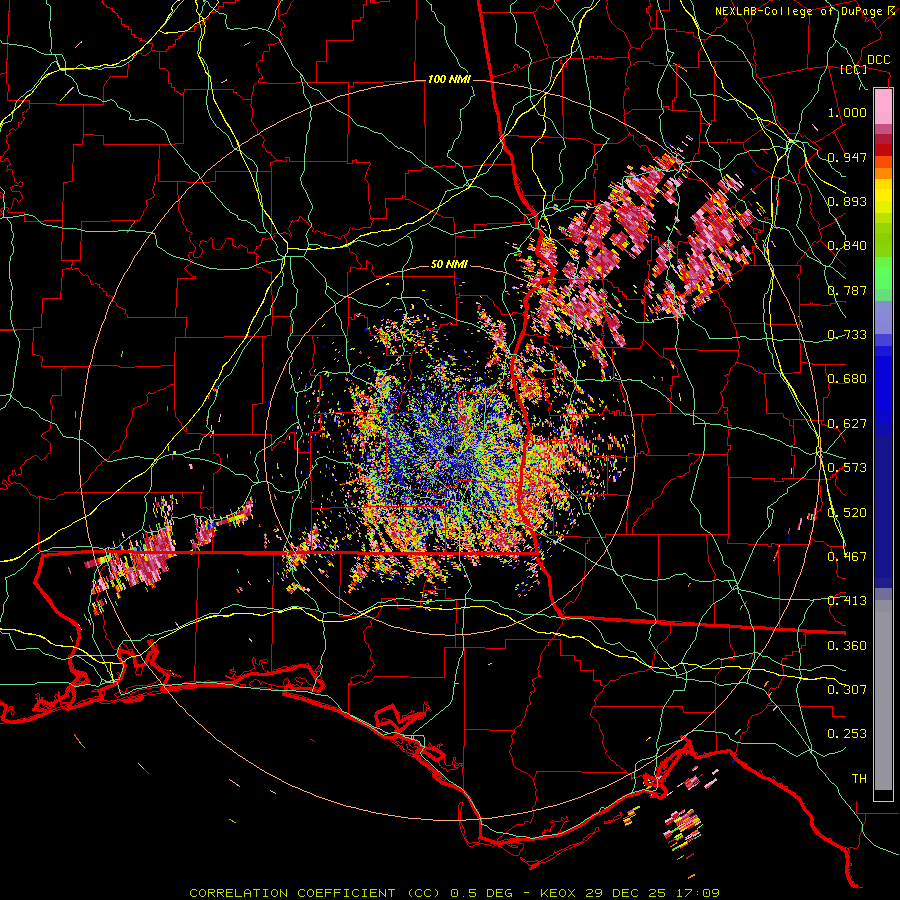
Task: Click the 0.840 color scale value
Action: pos(847,246)
